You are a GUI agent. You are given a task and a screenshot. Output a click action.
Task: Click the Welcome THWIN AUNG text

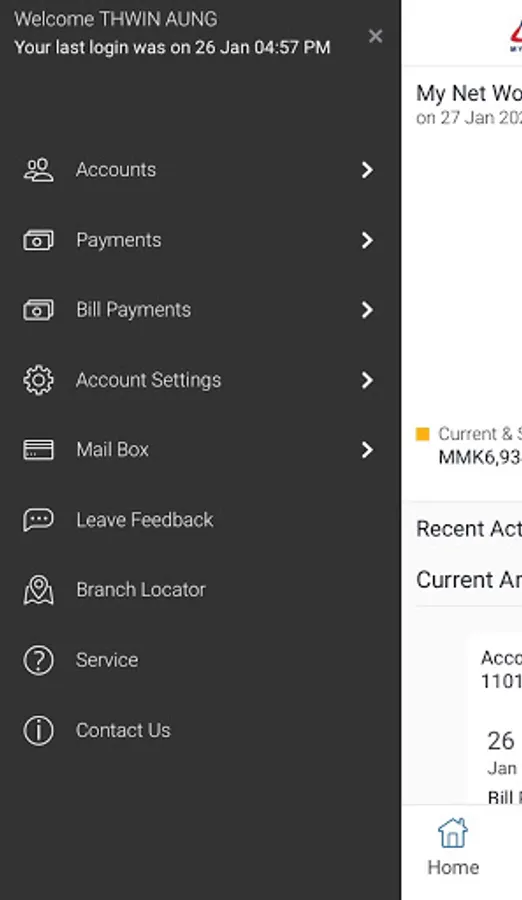click(116, 19)
